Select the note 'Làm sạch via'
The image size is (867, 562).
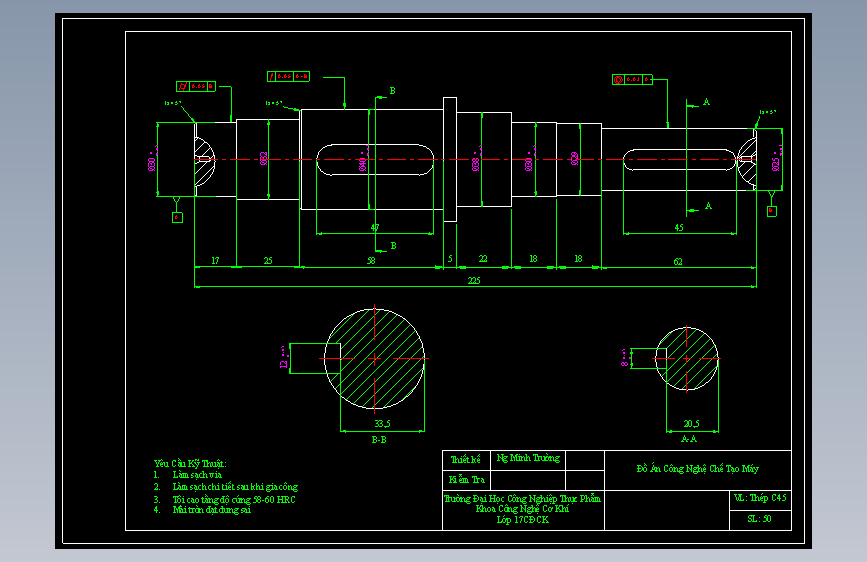(197, 475)
